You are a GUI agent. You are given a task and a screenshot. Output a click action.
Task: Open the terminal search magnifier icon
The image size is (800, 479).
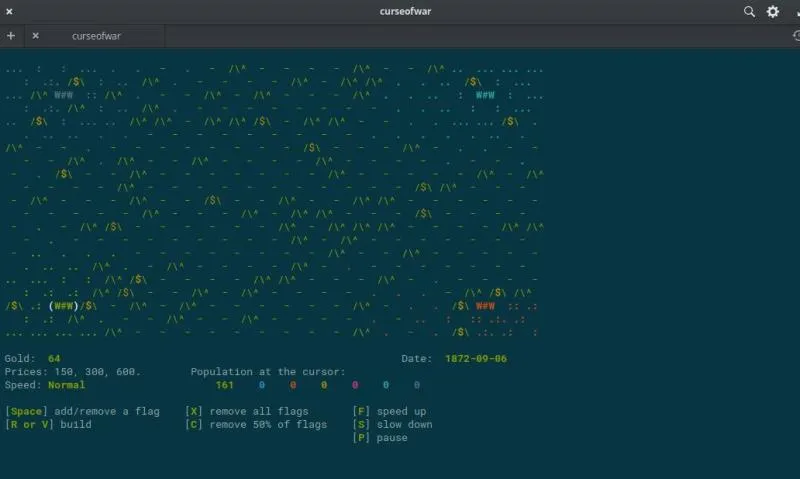point(749,11)
